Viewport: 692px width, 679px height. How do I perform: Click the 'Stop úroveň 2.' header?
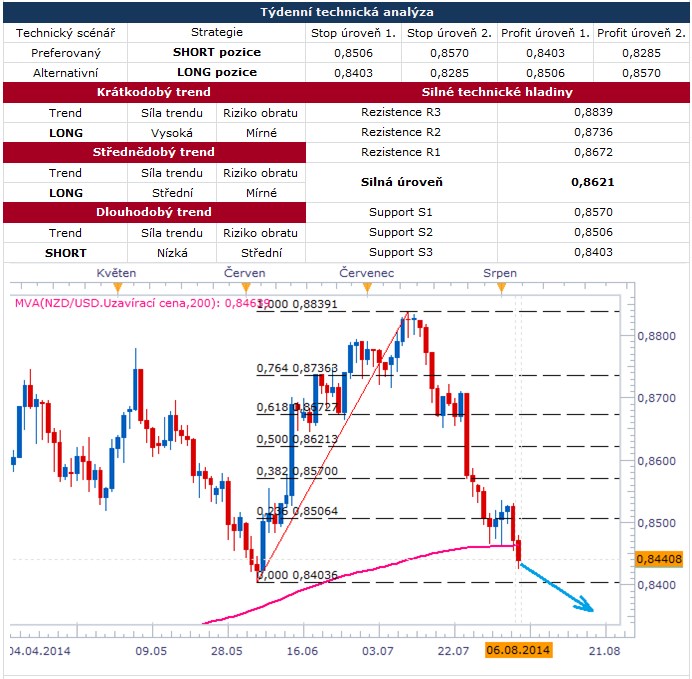[x=449, y=33]
